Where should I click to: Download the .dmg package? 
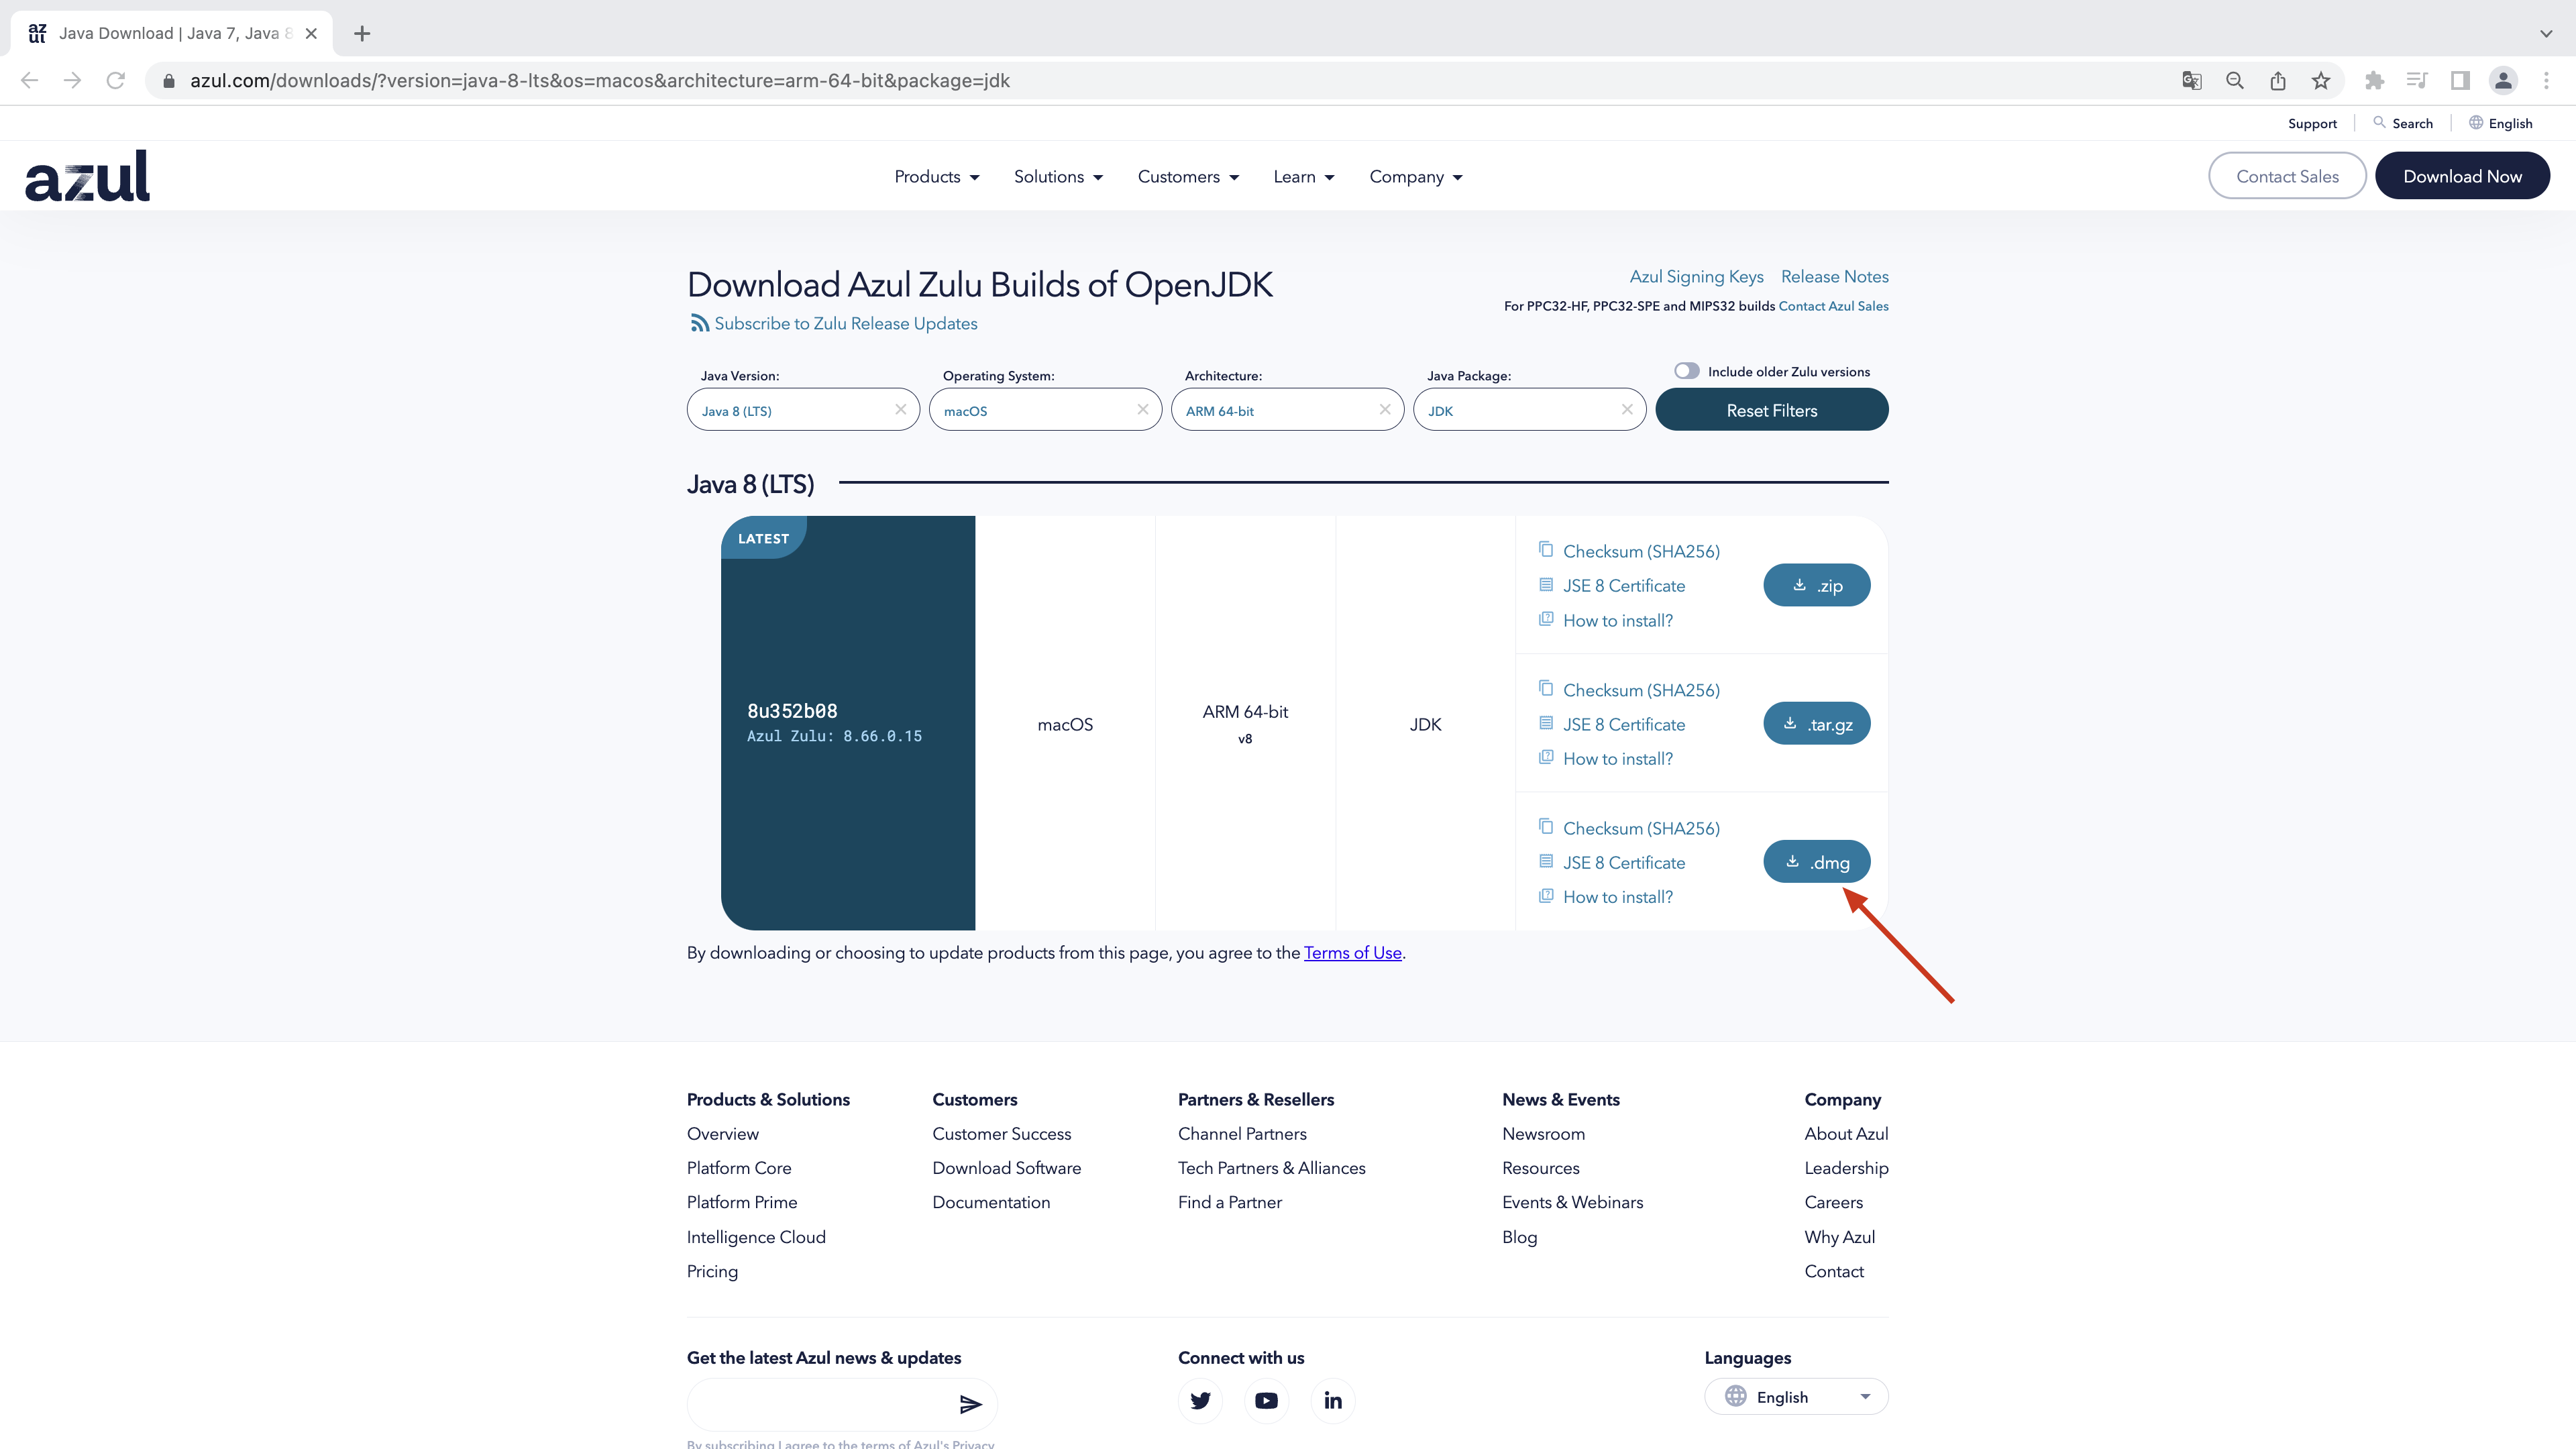click(x=1816, y=862)
